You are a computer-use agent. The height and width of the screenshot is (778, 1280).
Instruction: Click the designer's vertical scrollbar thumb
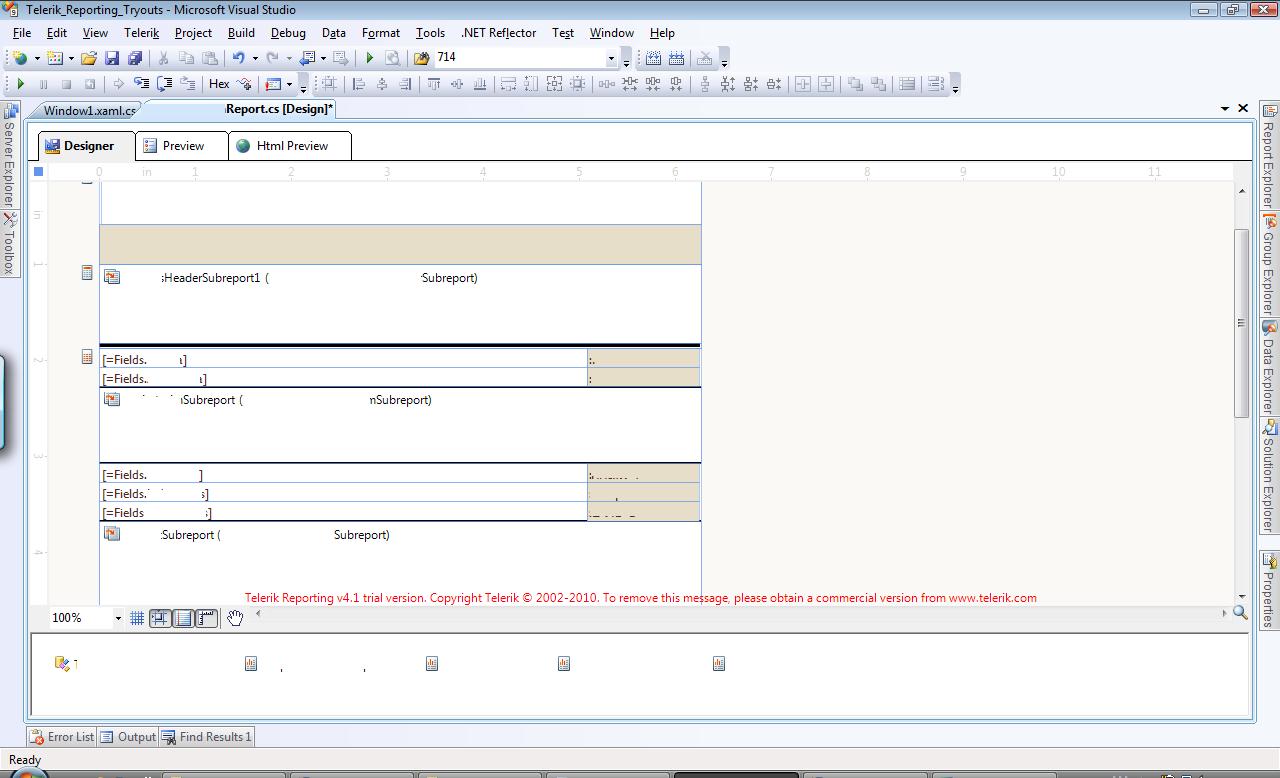click(x=1241, y=323)
